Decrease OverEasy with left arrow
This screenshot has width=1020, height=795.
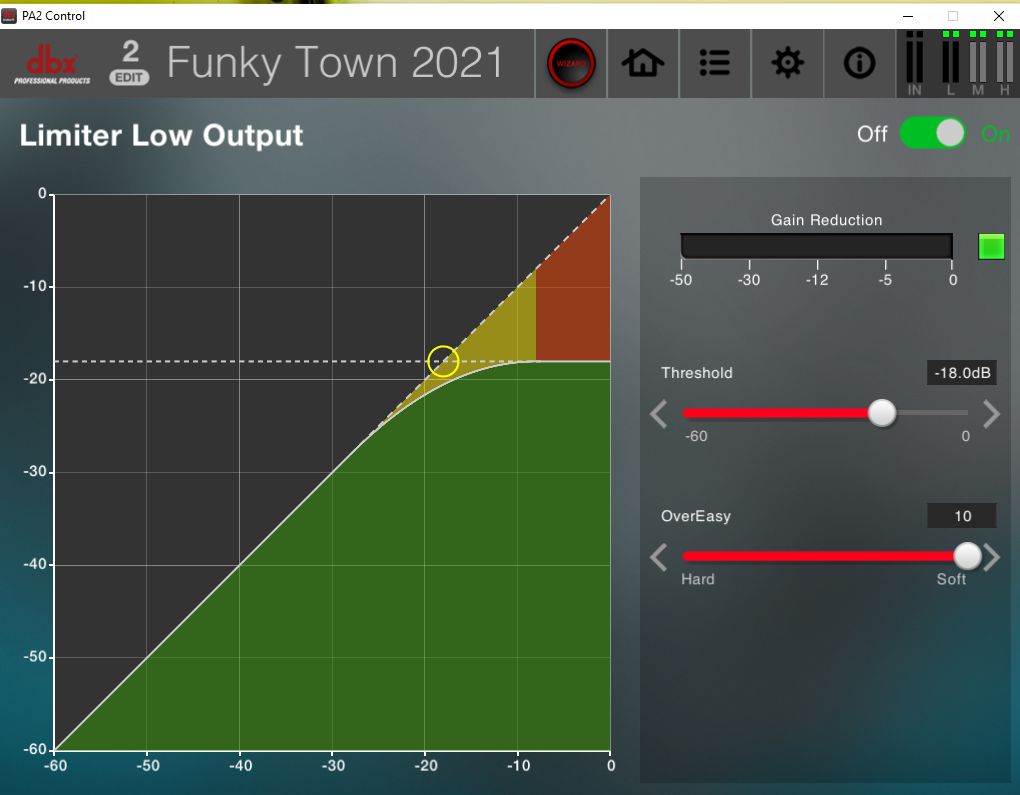(x=659, y=557)
